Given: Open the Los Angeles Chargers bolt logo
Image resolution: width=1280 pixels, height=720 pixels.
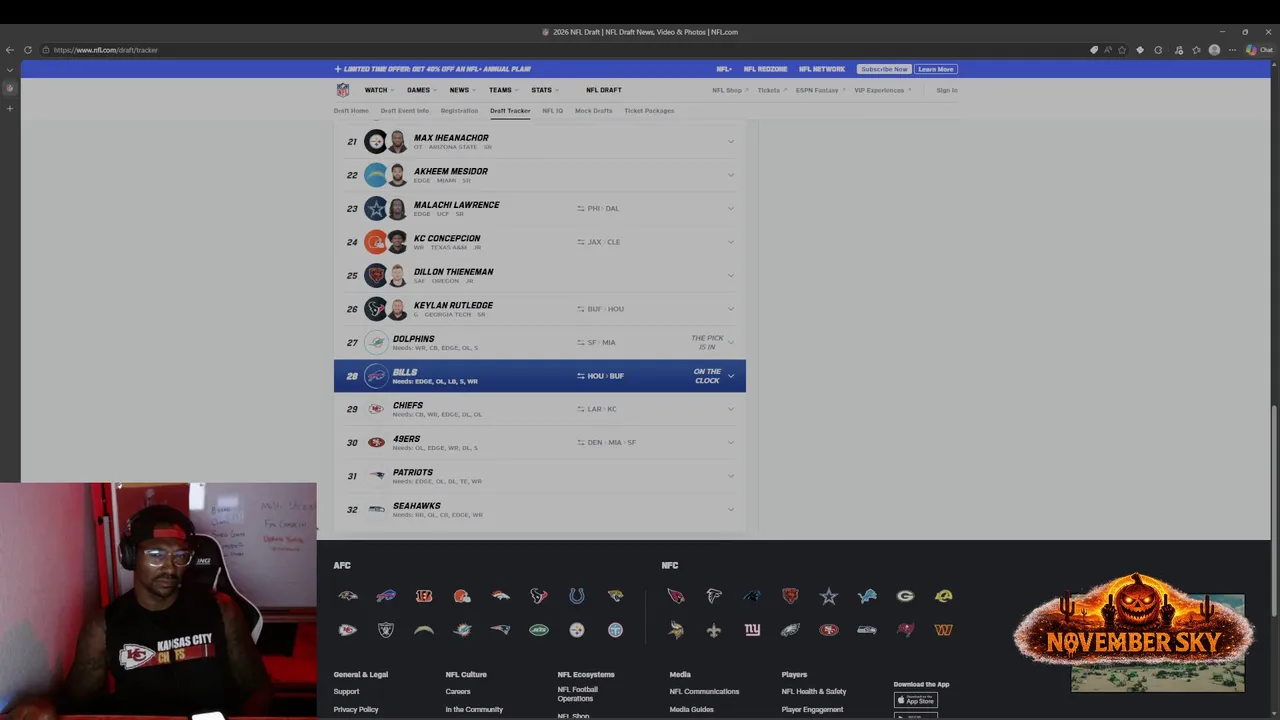Looking at the screenshot, I should 424,630.
